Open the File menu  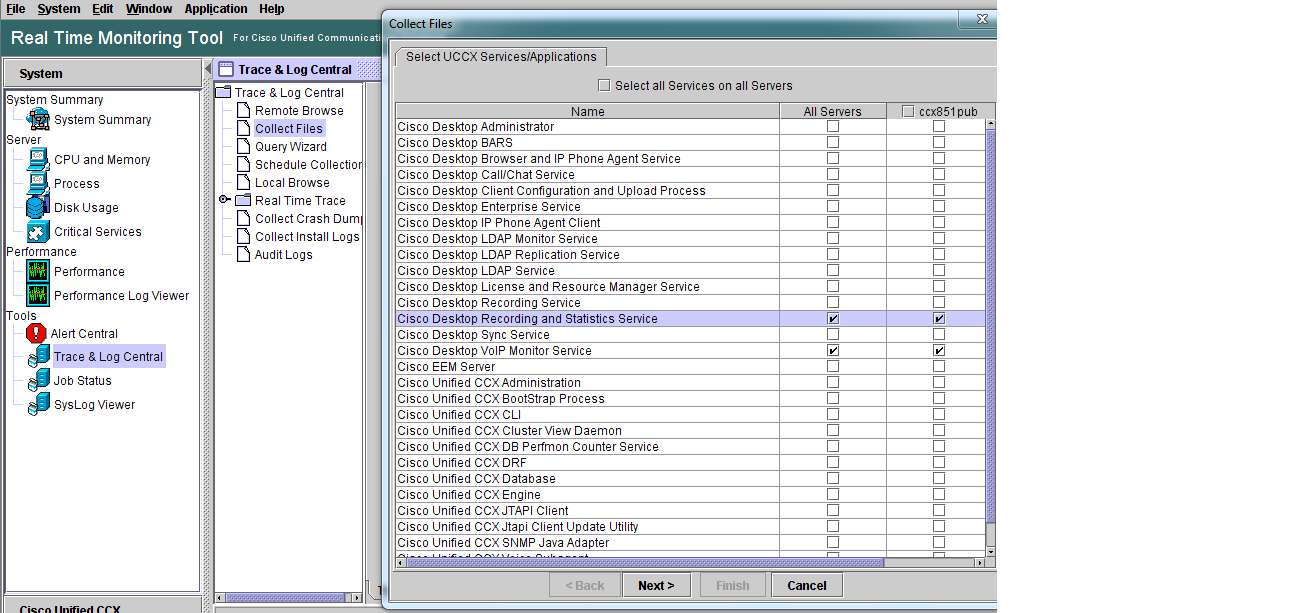(16, 9)
